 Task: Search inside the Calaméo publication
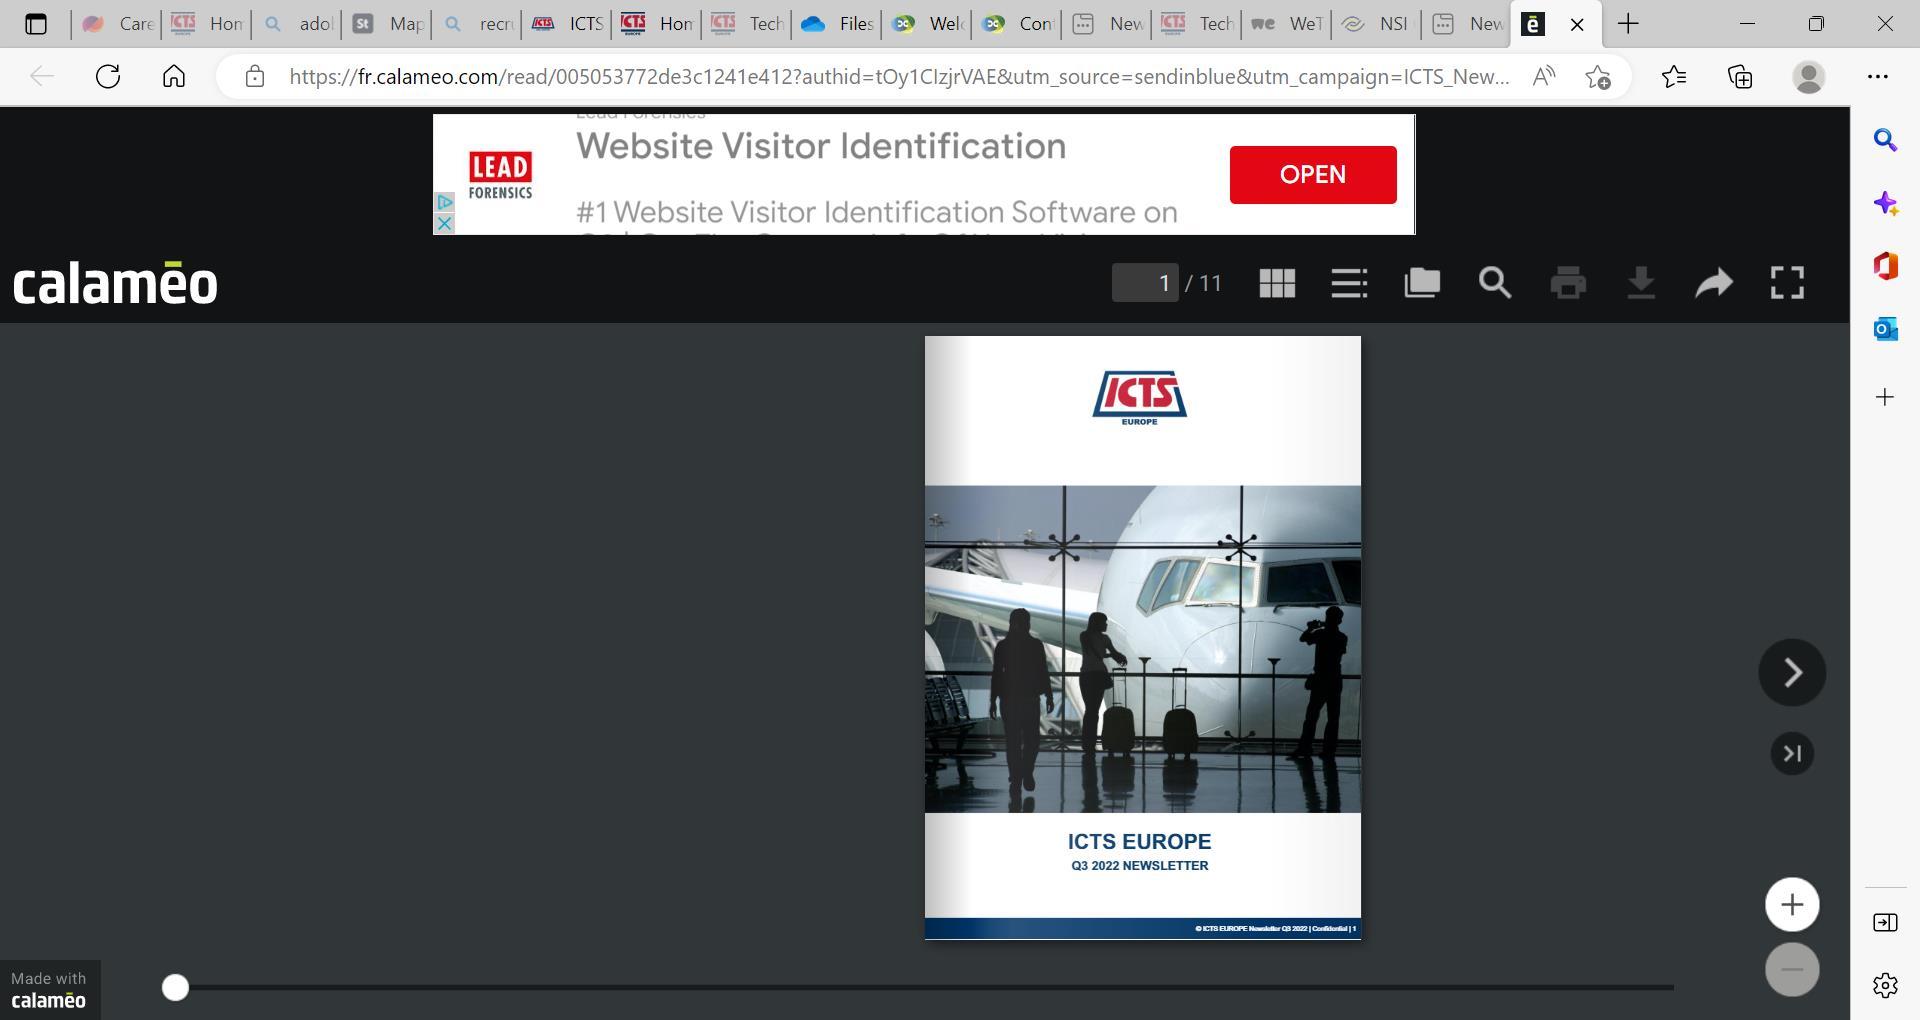[x=1495, y=283]
